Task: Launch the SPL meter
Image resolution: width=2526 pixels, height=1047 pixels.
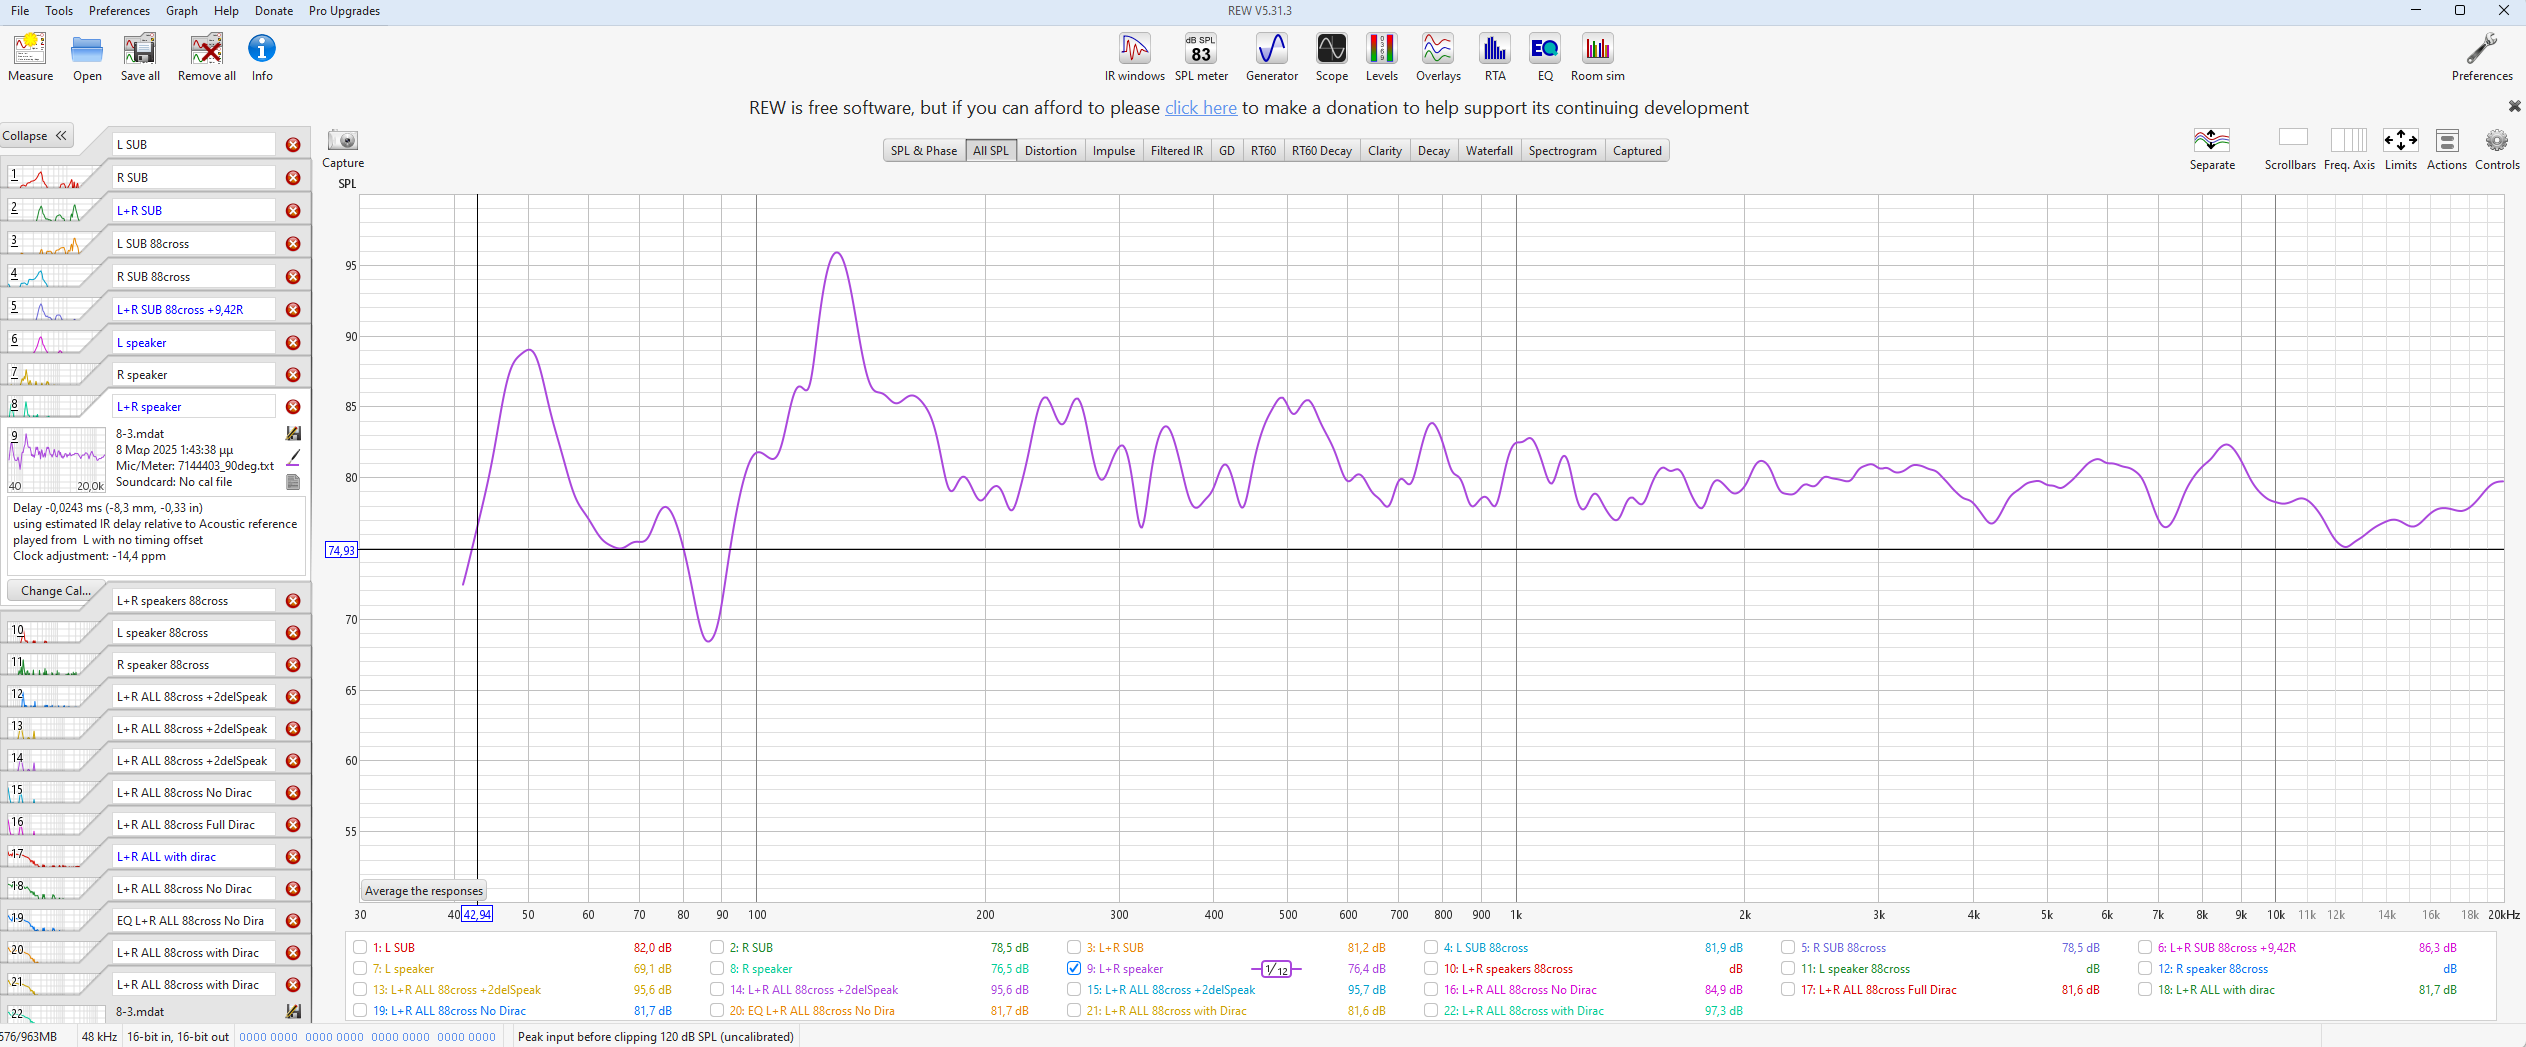Action: pos(1200,56)
